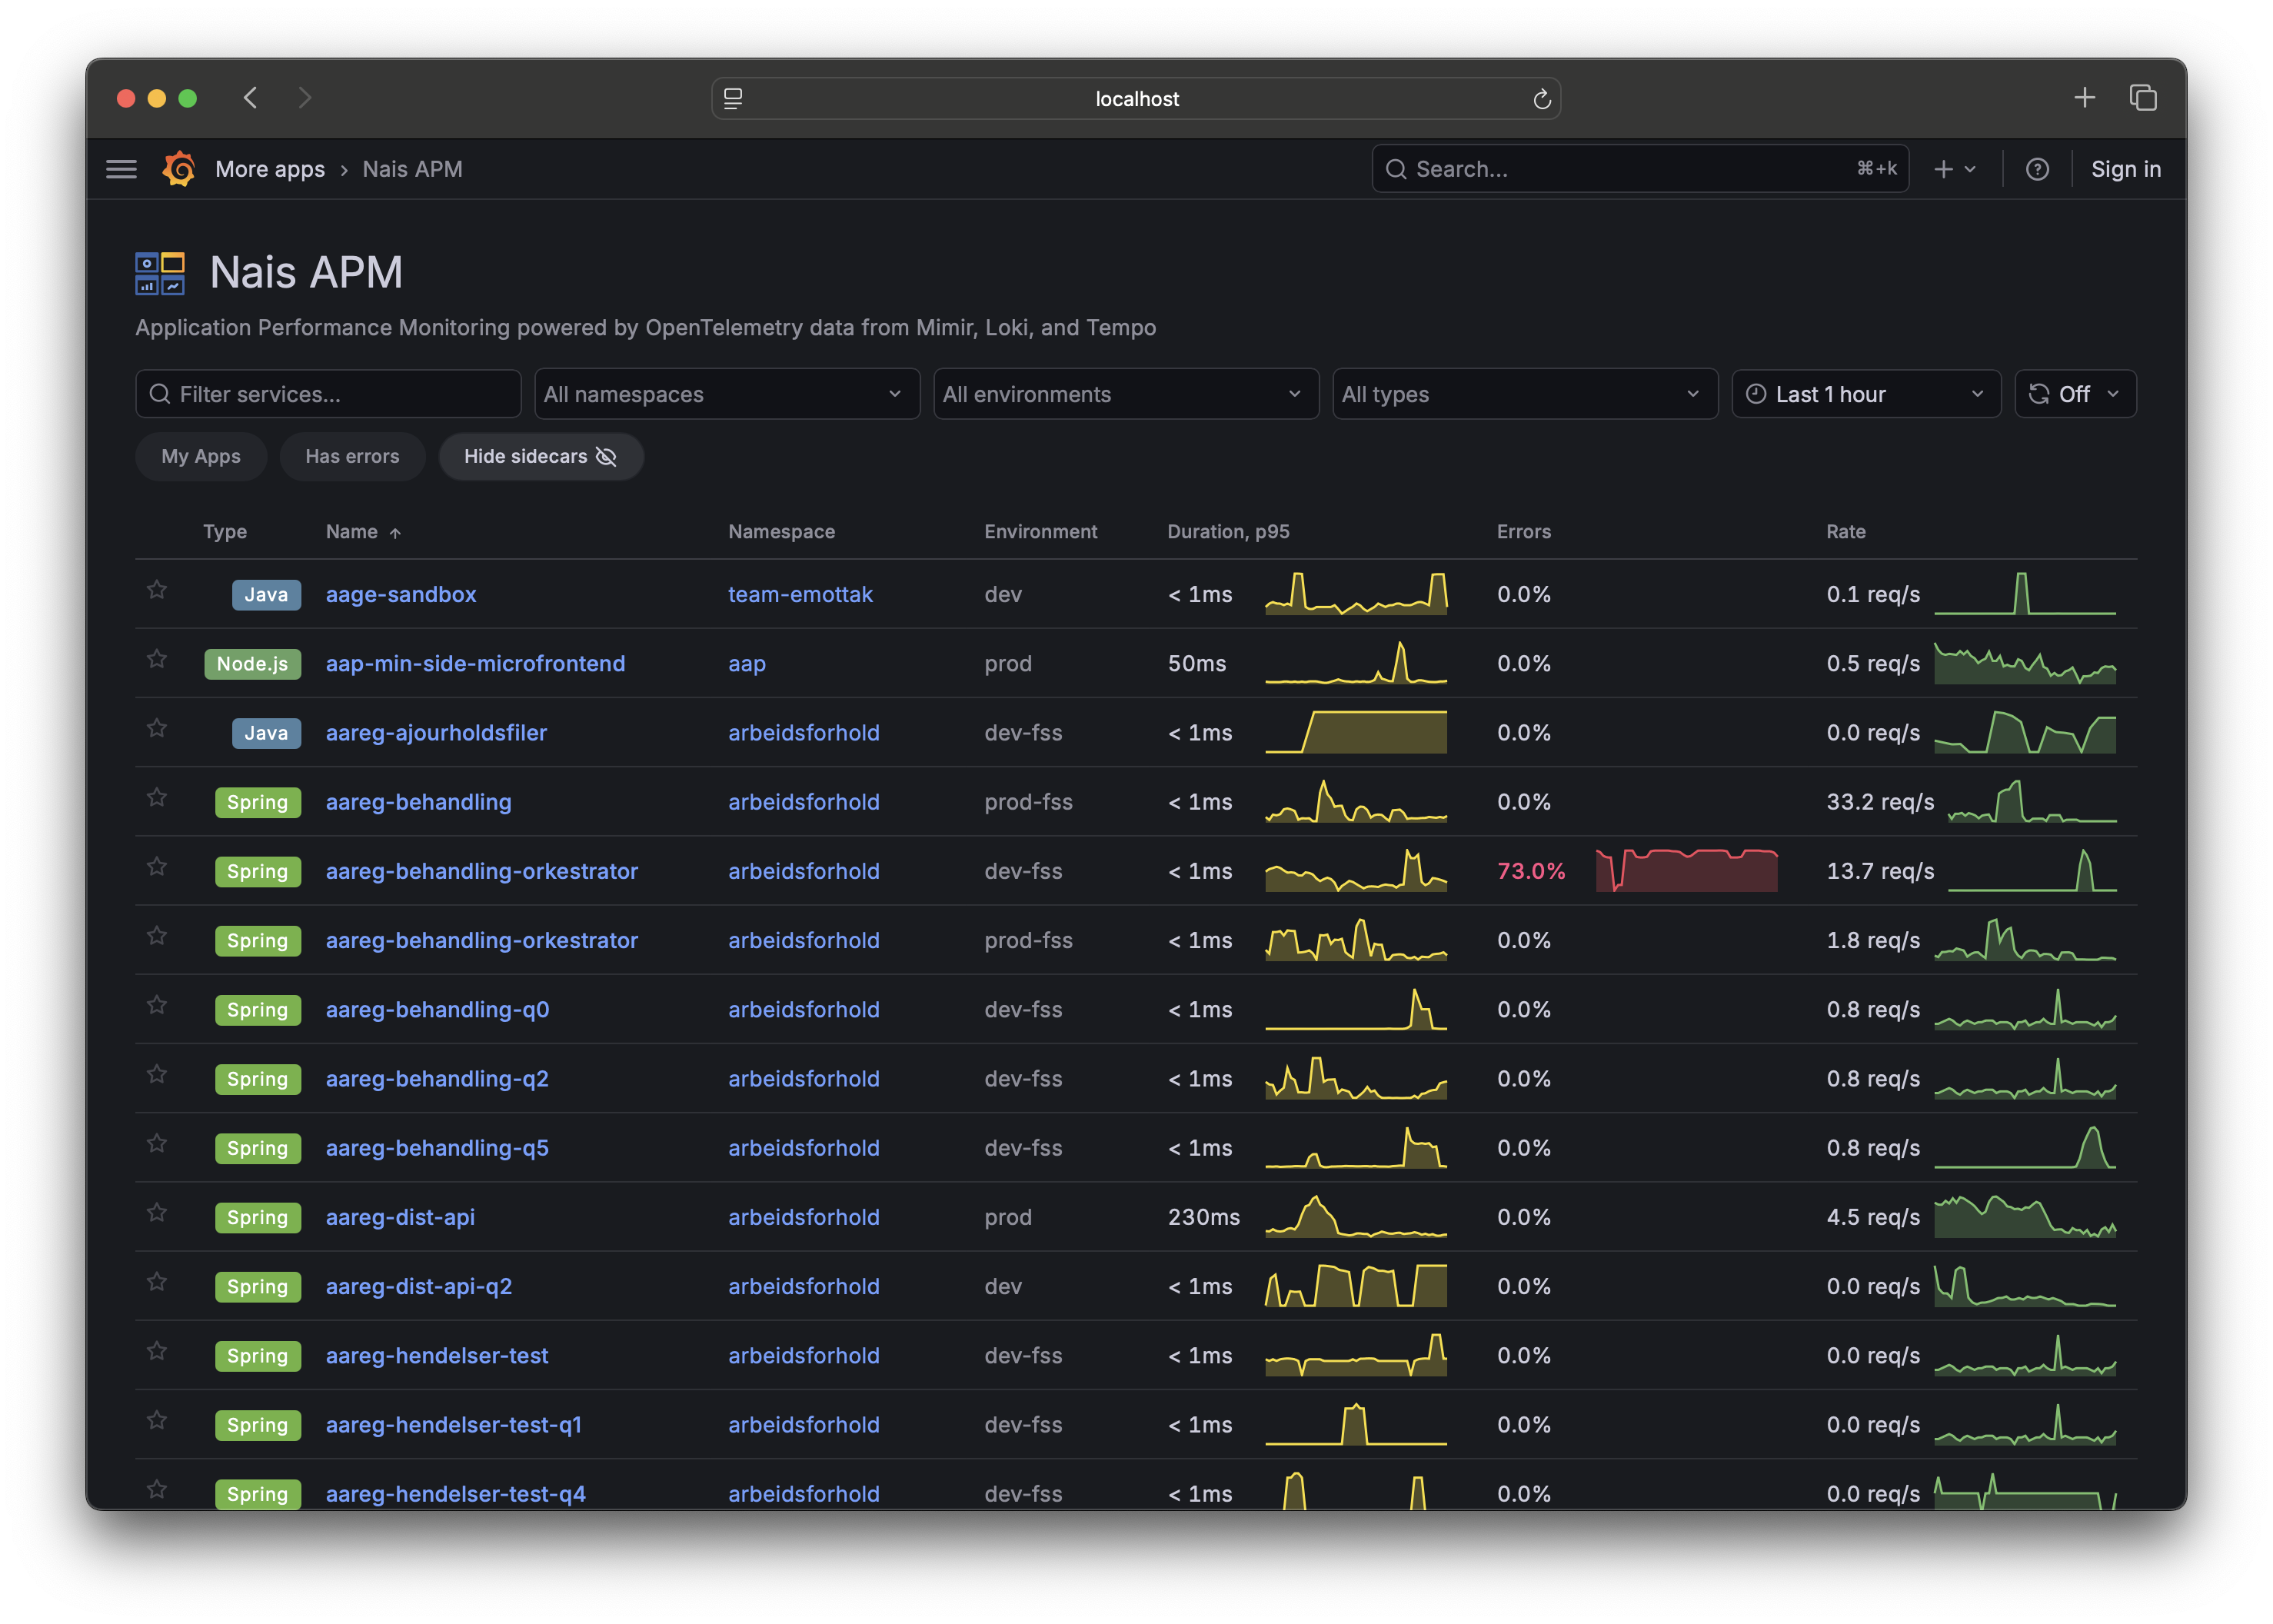Viewport: 2273px width, 1624px height.
Task: Open aareg-ajourholdsfiler service link
Action: (436, 733)
